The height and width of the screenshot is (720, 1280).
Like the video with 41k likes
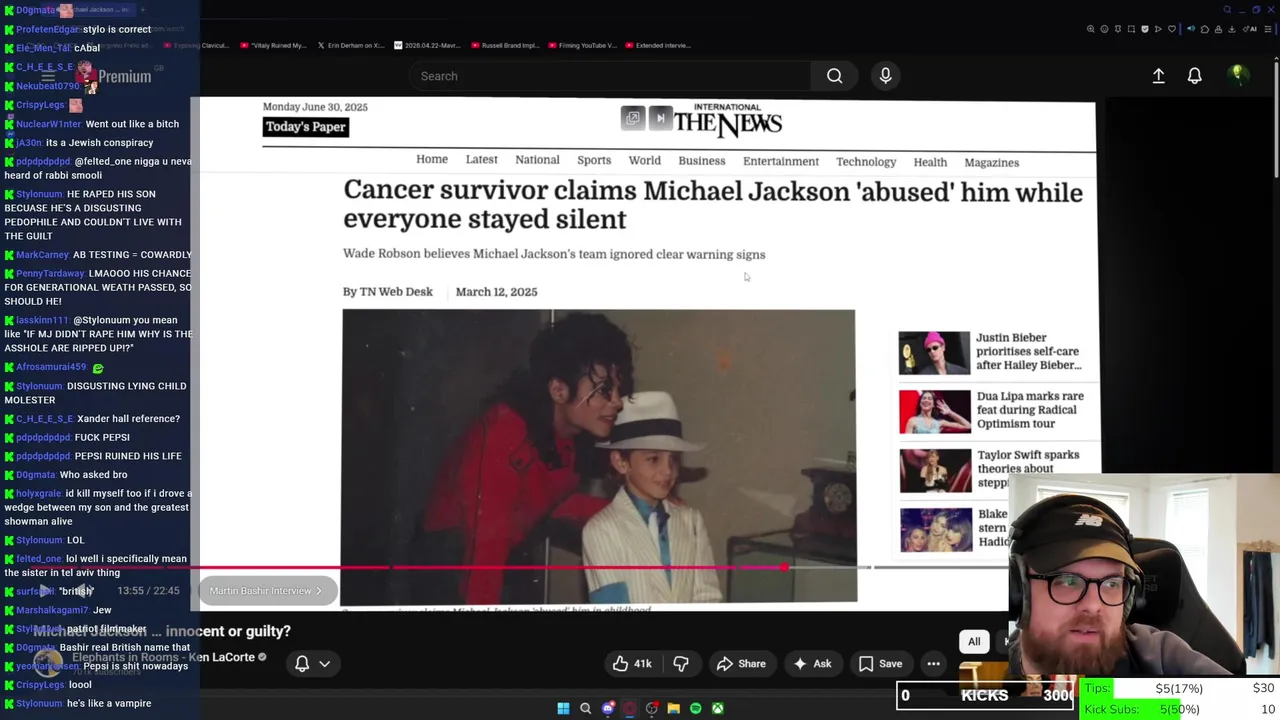632,664
